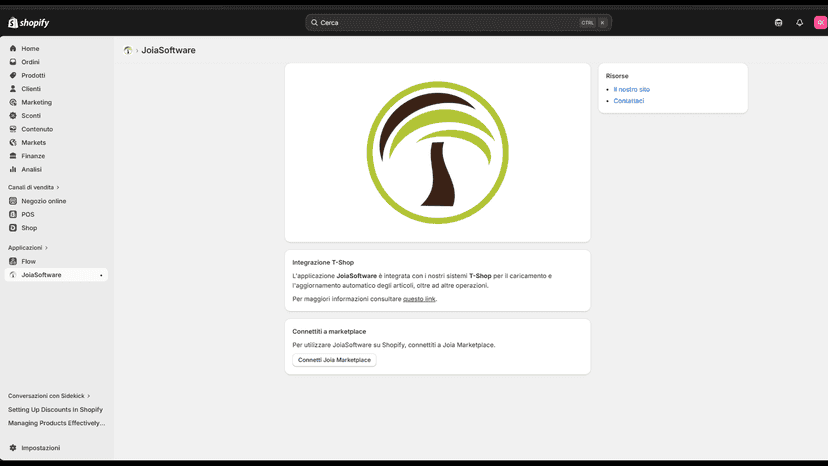Open Contattaci link

tap(628, 101)
